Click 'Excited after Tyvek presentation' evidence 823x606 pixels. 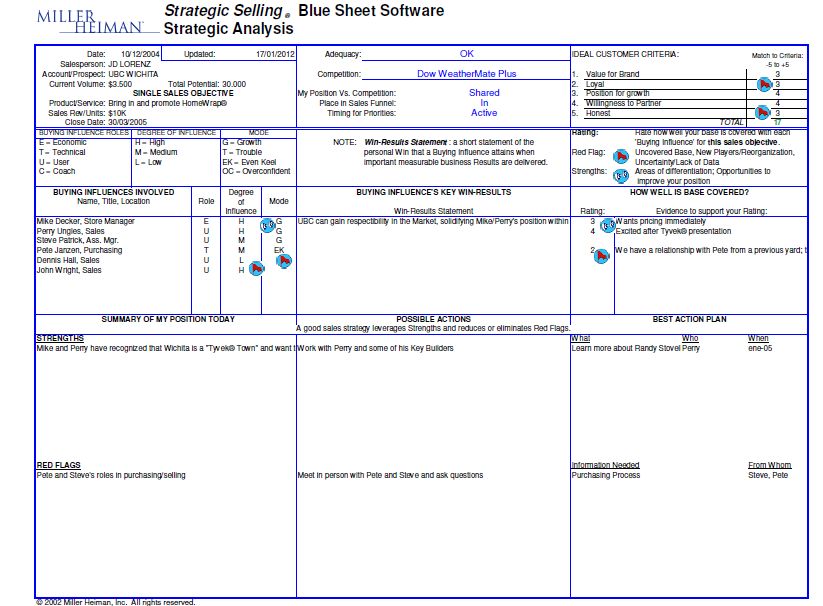pos(673,231)
